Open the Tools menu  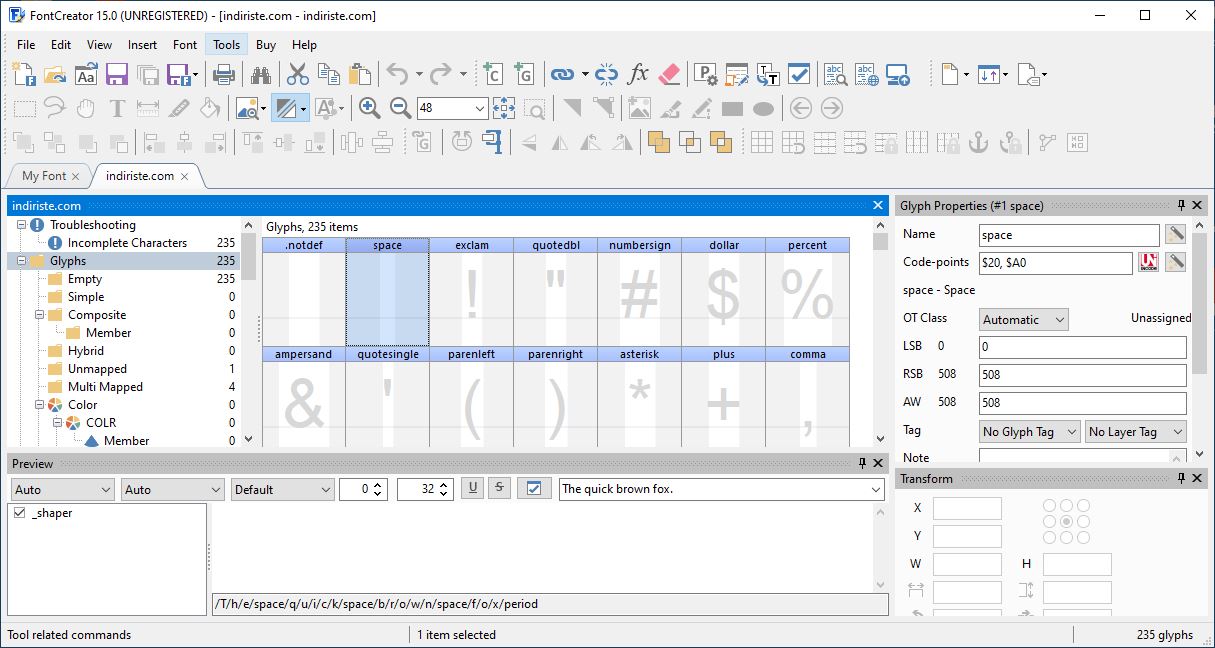(x=227, y=44)
